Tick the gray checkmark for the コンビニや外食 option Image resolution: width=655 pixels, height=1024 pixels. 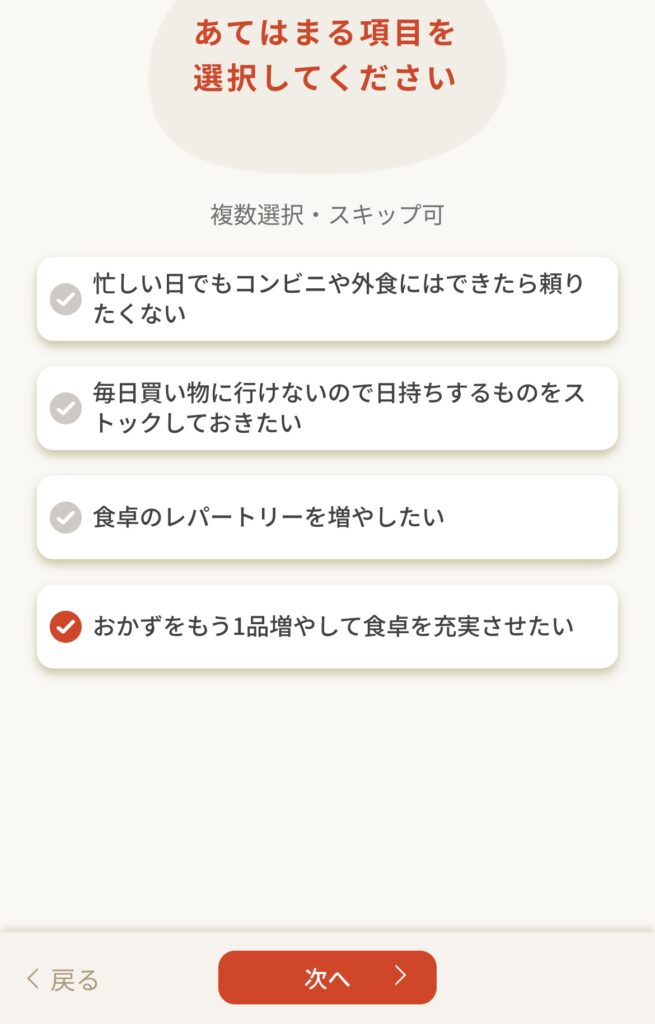pos(66,299)
